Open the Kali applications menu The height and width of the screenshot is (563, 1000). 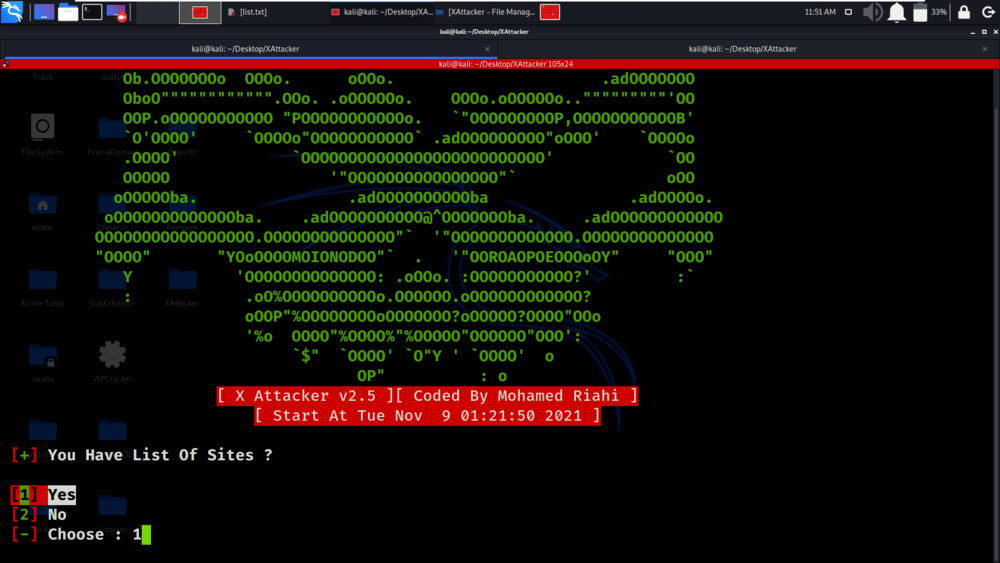coord(12,11)
